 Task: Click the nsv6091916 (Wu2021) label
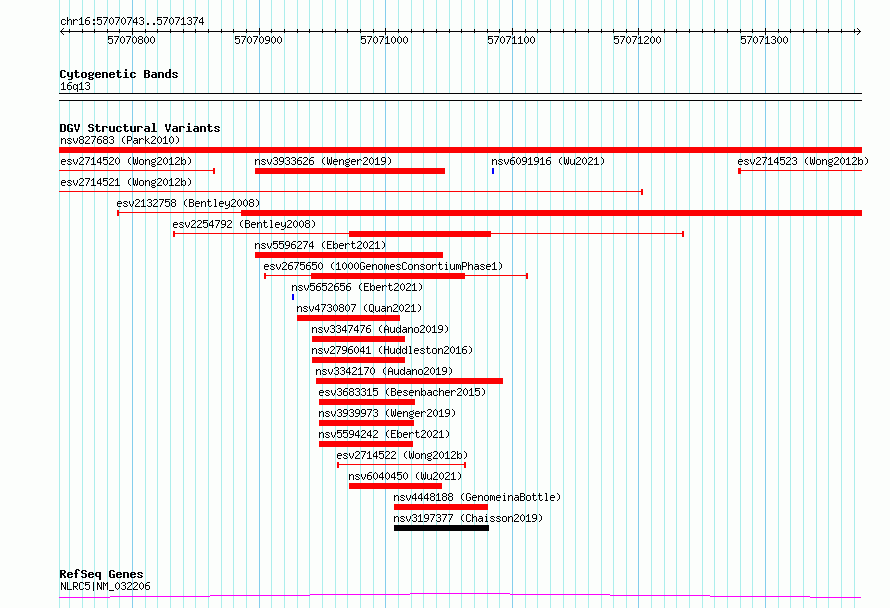pyautogui.click(x=548, y=161)
